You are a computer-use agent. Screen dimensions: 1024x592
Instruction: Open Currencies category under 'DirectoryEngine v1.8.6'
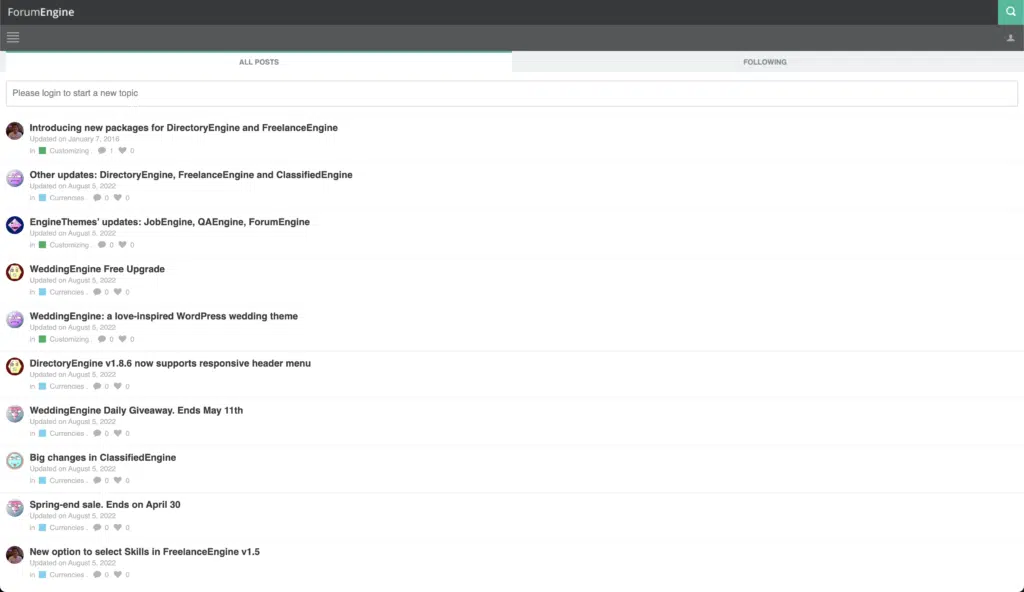[x=67, y=386]
